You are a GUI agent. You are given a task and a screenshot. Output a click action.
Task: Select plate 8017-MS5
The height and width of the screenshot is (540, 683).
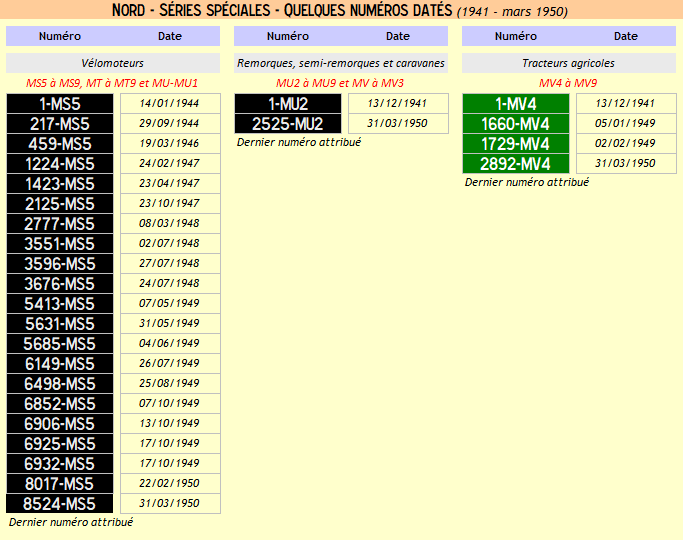[x=60, y=484]
